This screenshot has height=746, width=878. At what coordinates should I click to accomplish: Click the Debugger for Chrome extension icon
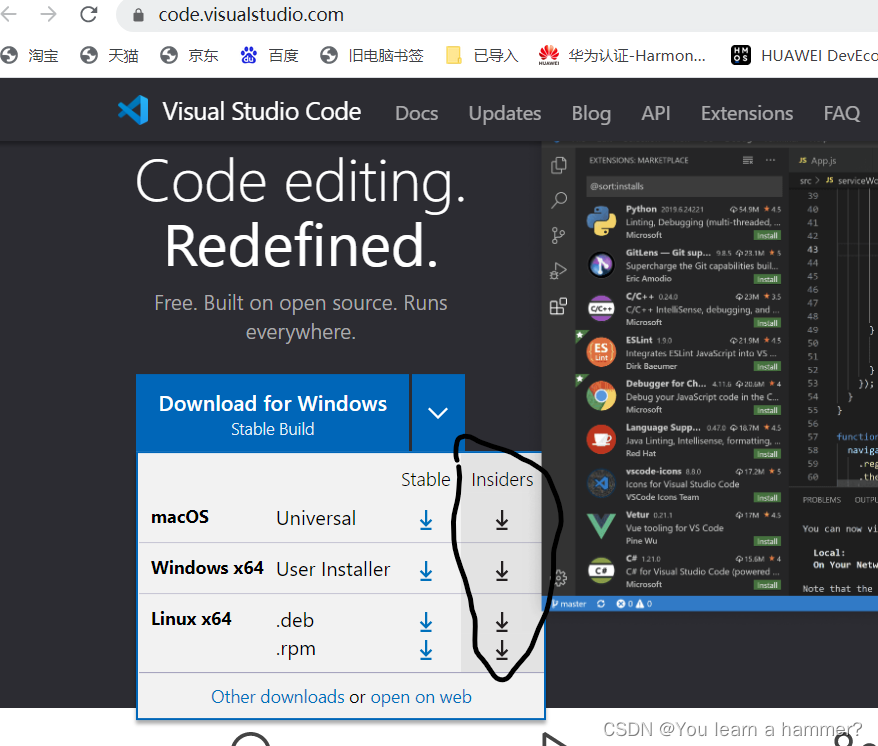tap(601, 395)
